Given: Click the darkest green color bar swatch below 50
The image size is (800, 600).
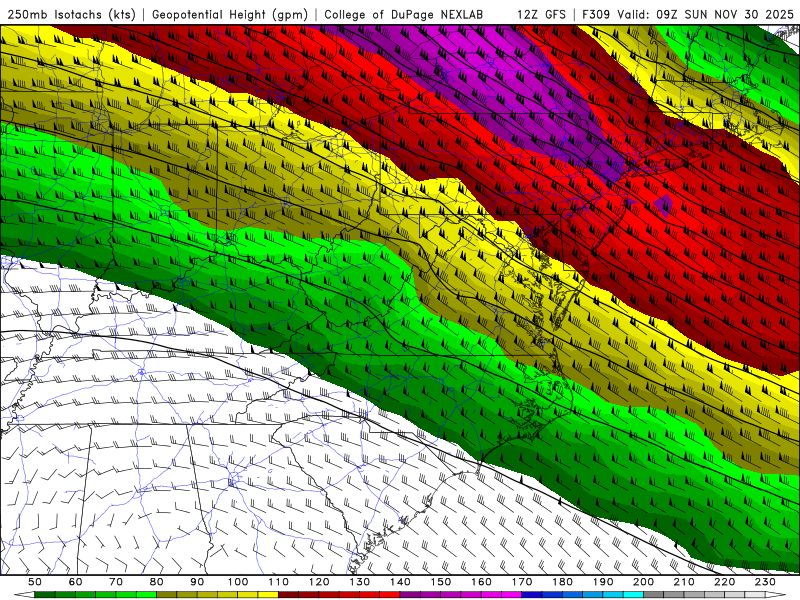Looking at the screenshot, I should [45, 594].
